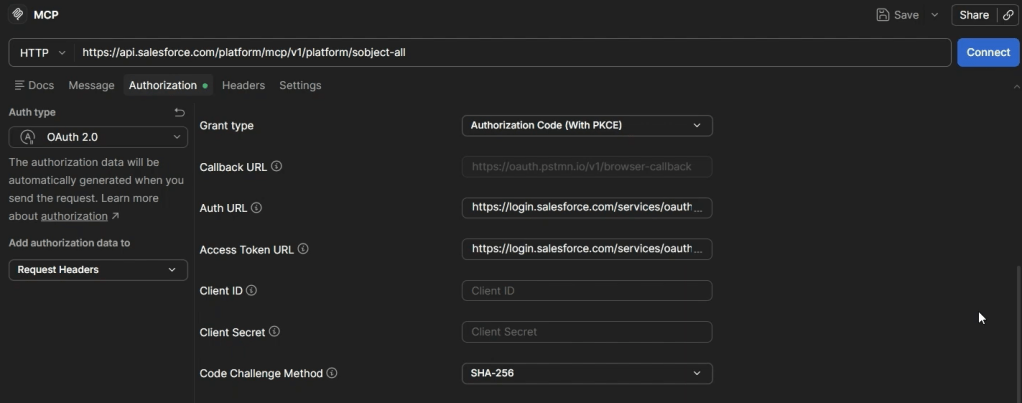Click the Save floppy disk icon
This screenshot has width=1022, height=403.
point(883,15)
